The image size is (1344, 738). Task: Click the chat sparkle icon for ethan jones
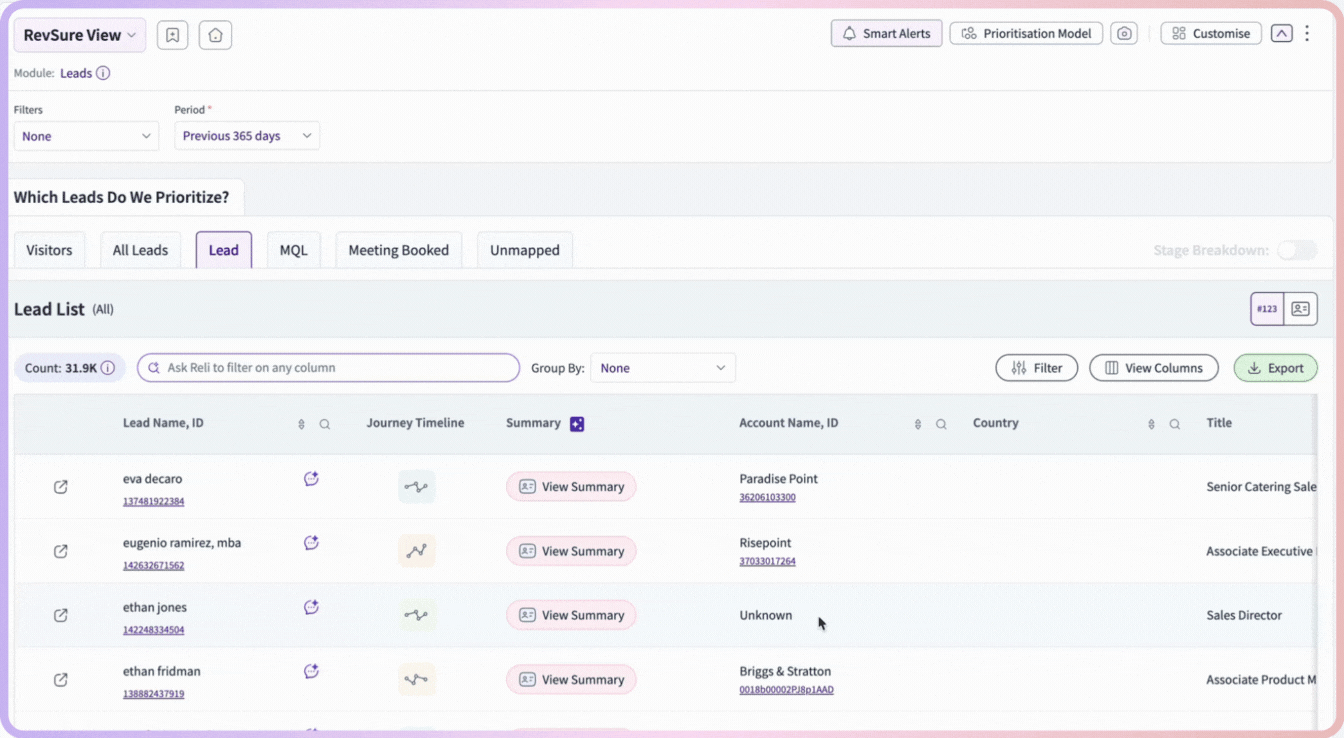(x=311, y=607)
